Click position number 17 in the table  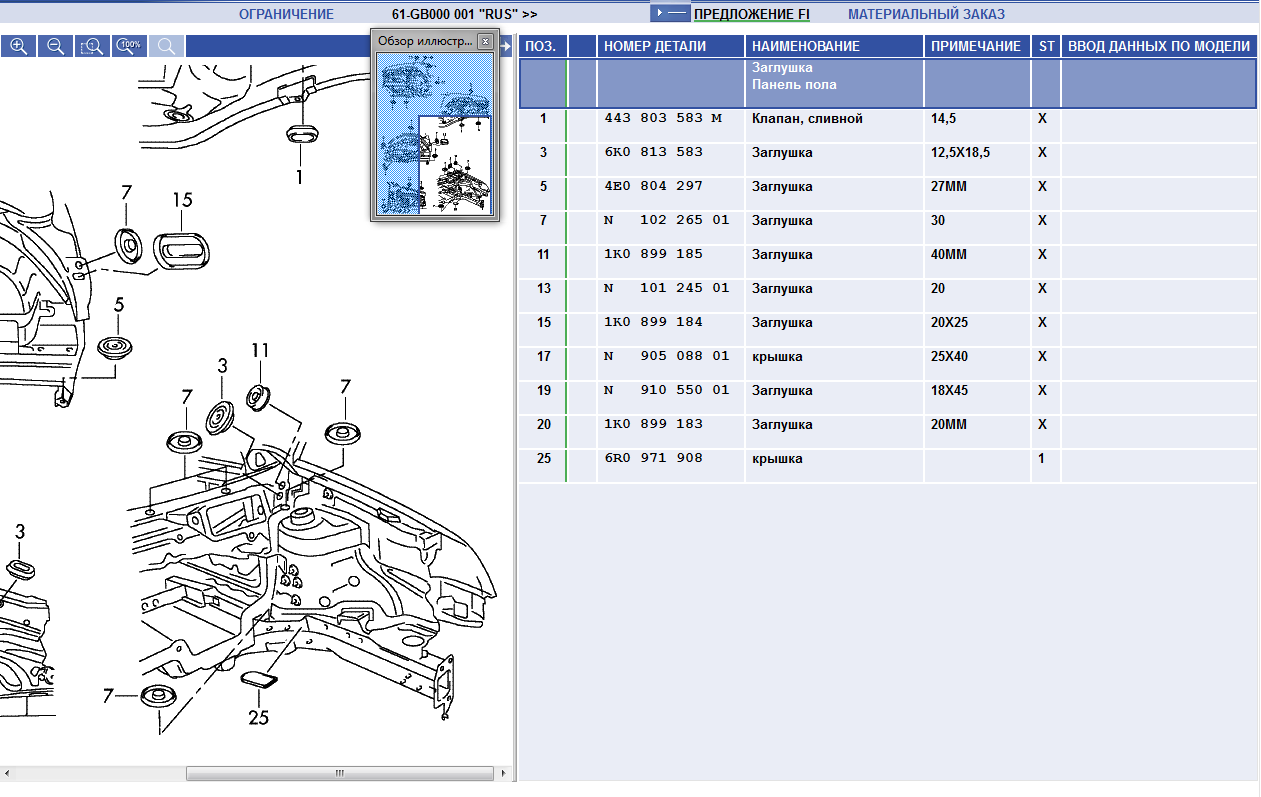coord(543,356)
